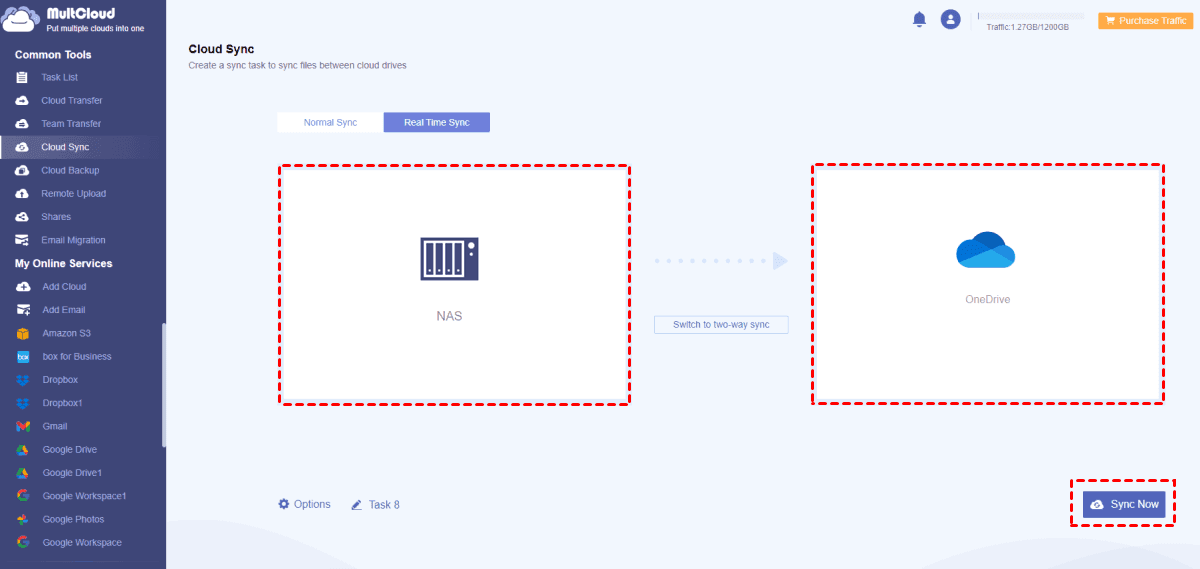Click the OneDrive cloud icon in destination box
Viewport: 1200px width, 569px height.
coord(985,250)
